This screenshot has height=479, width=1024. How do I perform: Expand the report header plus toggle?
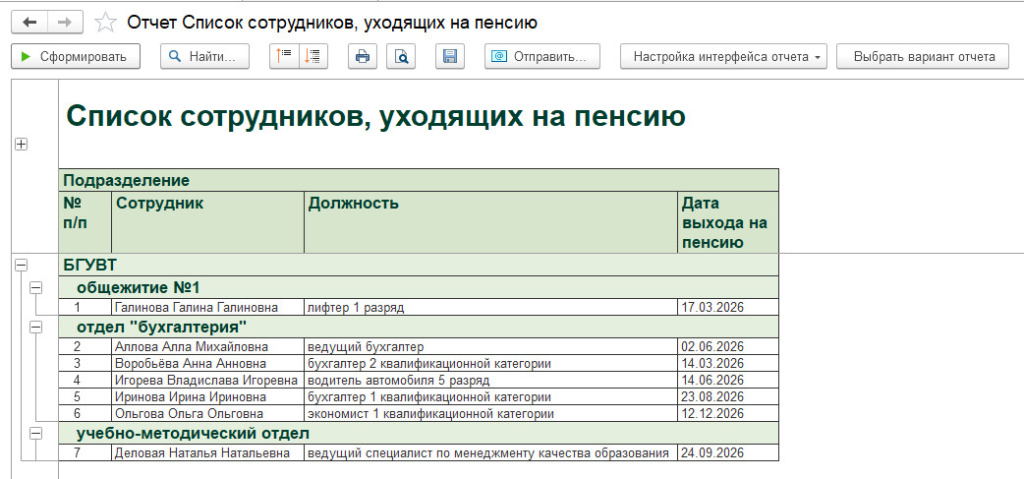click(21, 144)
